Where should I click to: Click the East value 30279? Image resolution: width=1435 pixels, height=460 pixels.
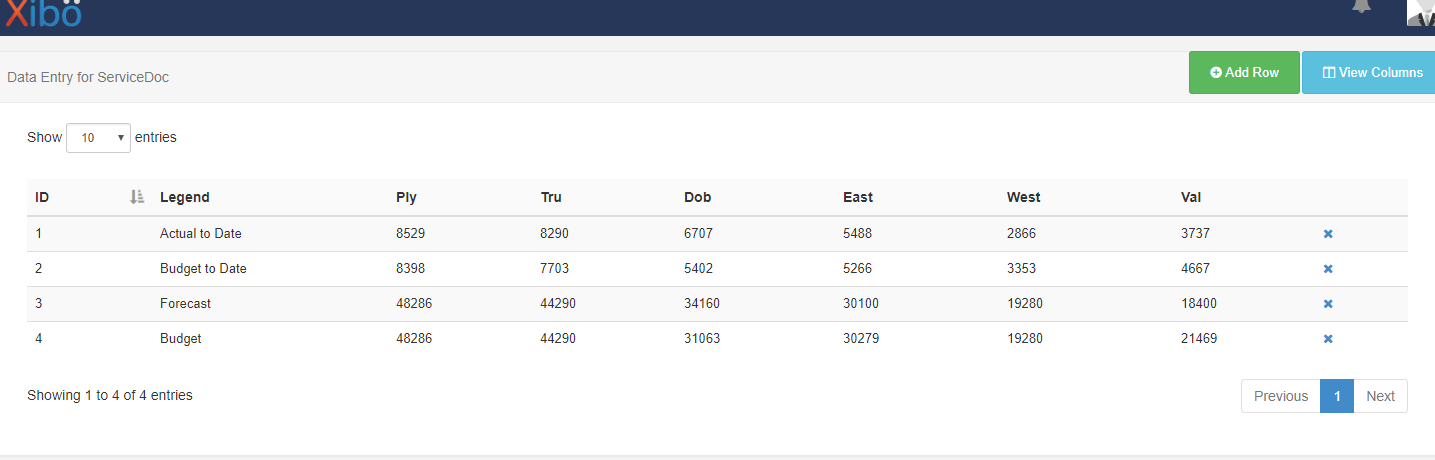tap(861, 339)
